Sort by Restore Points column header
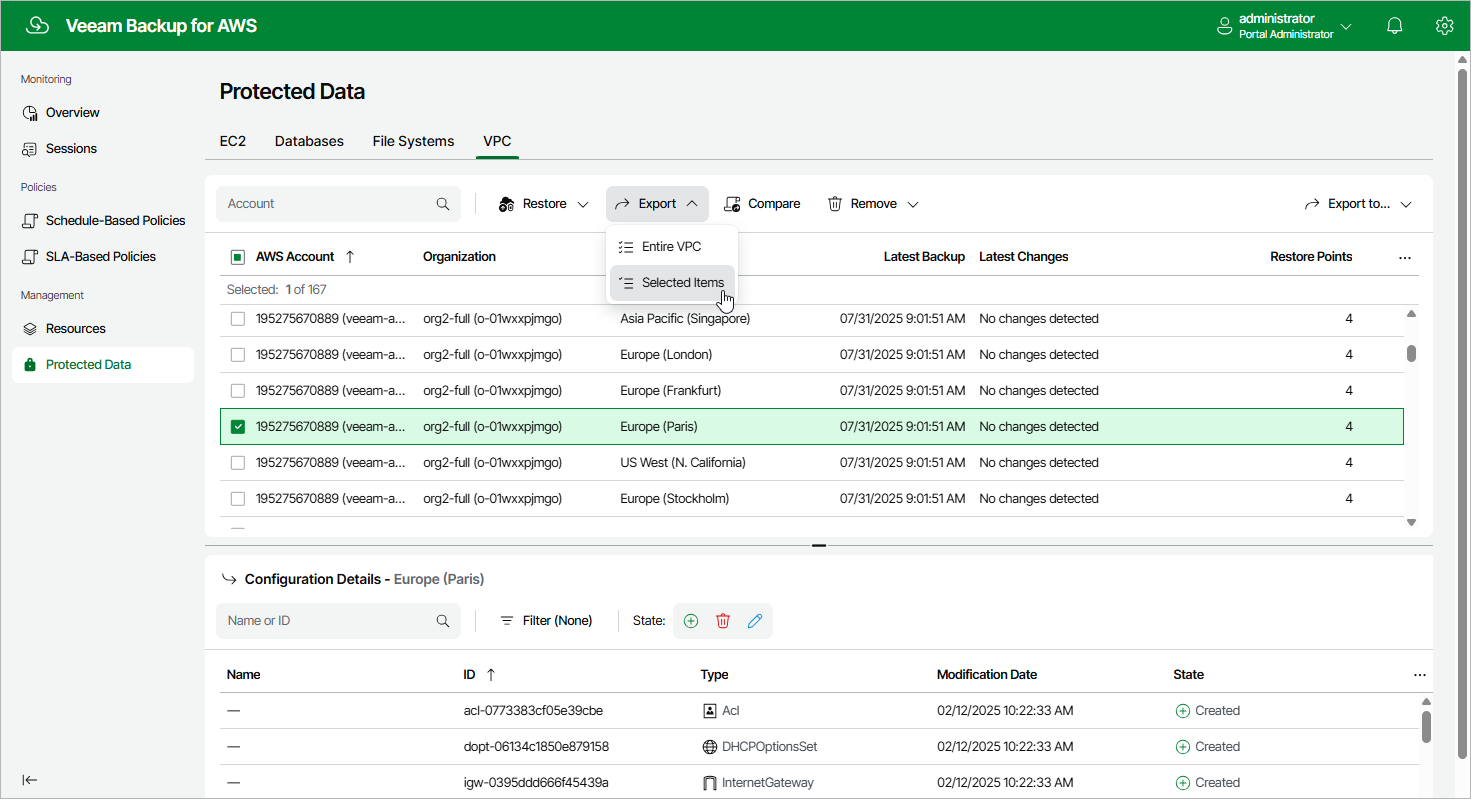1471x799 pixels. click(1311, 257)
